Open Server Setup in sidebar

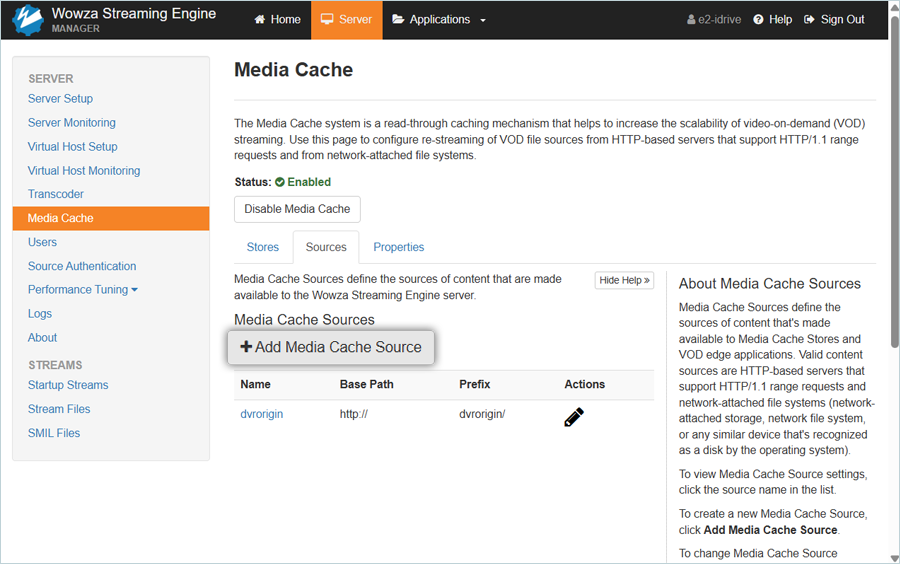click(60, 99)
